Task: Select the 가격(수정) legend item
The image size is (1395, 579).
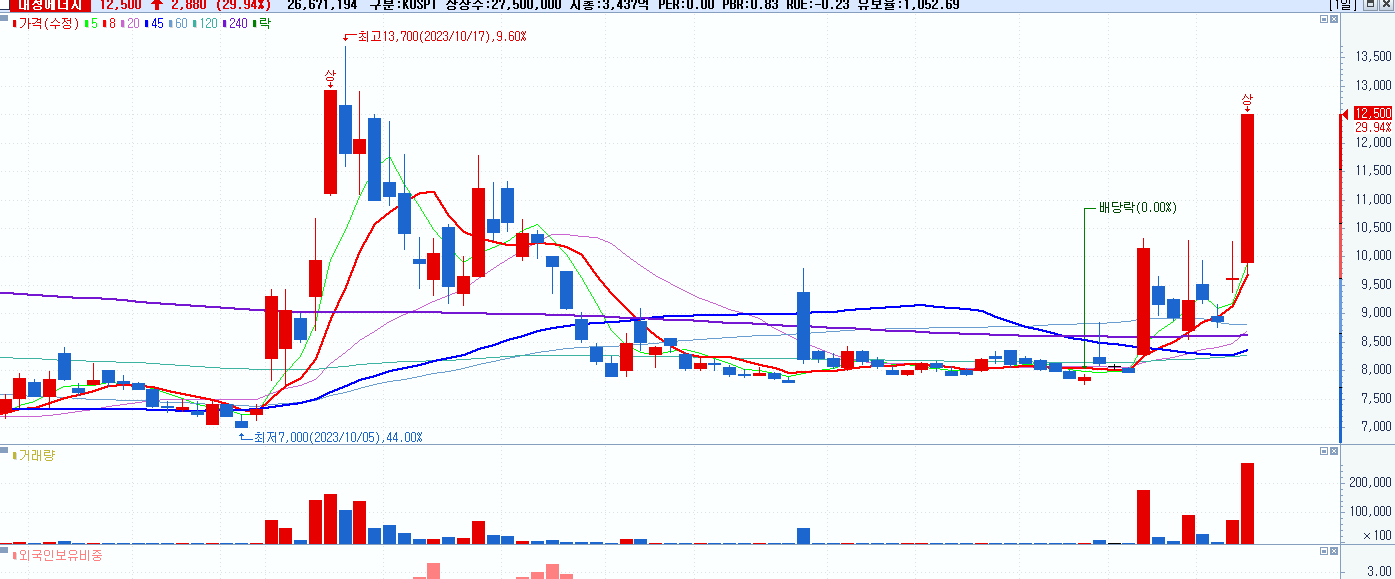Action: click(x=47, y=22)
